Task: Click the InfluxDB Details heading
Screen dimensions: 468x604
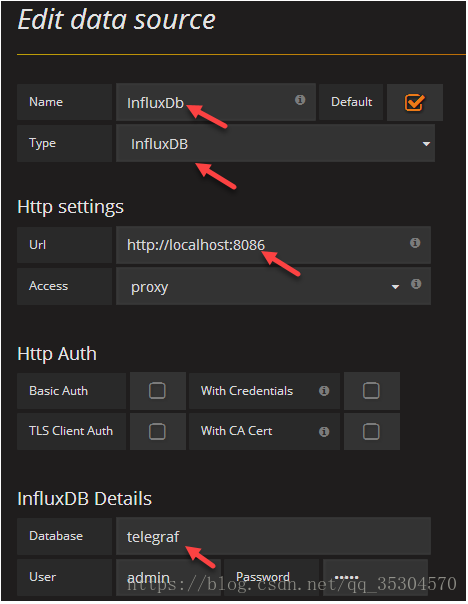Action: (x=84, y=498)
